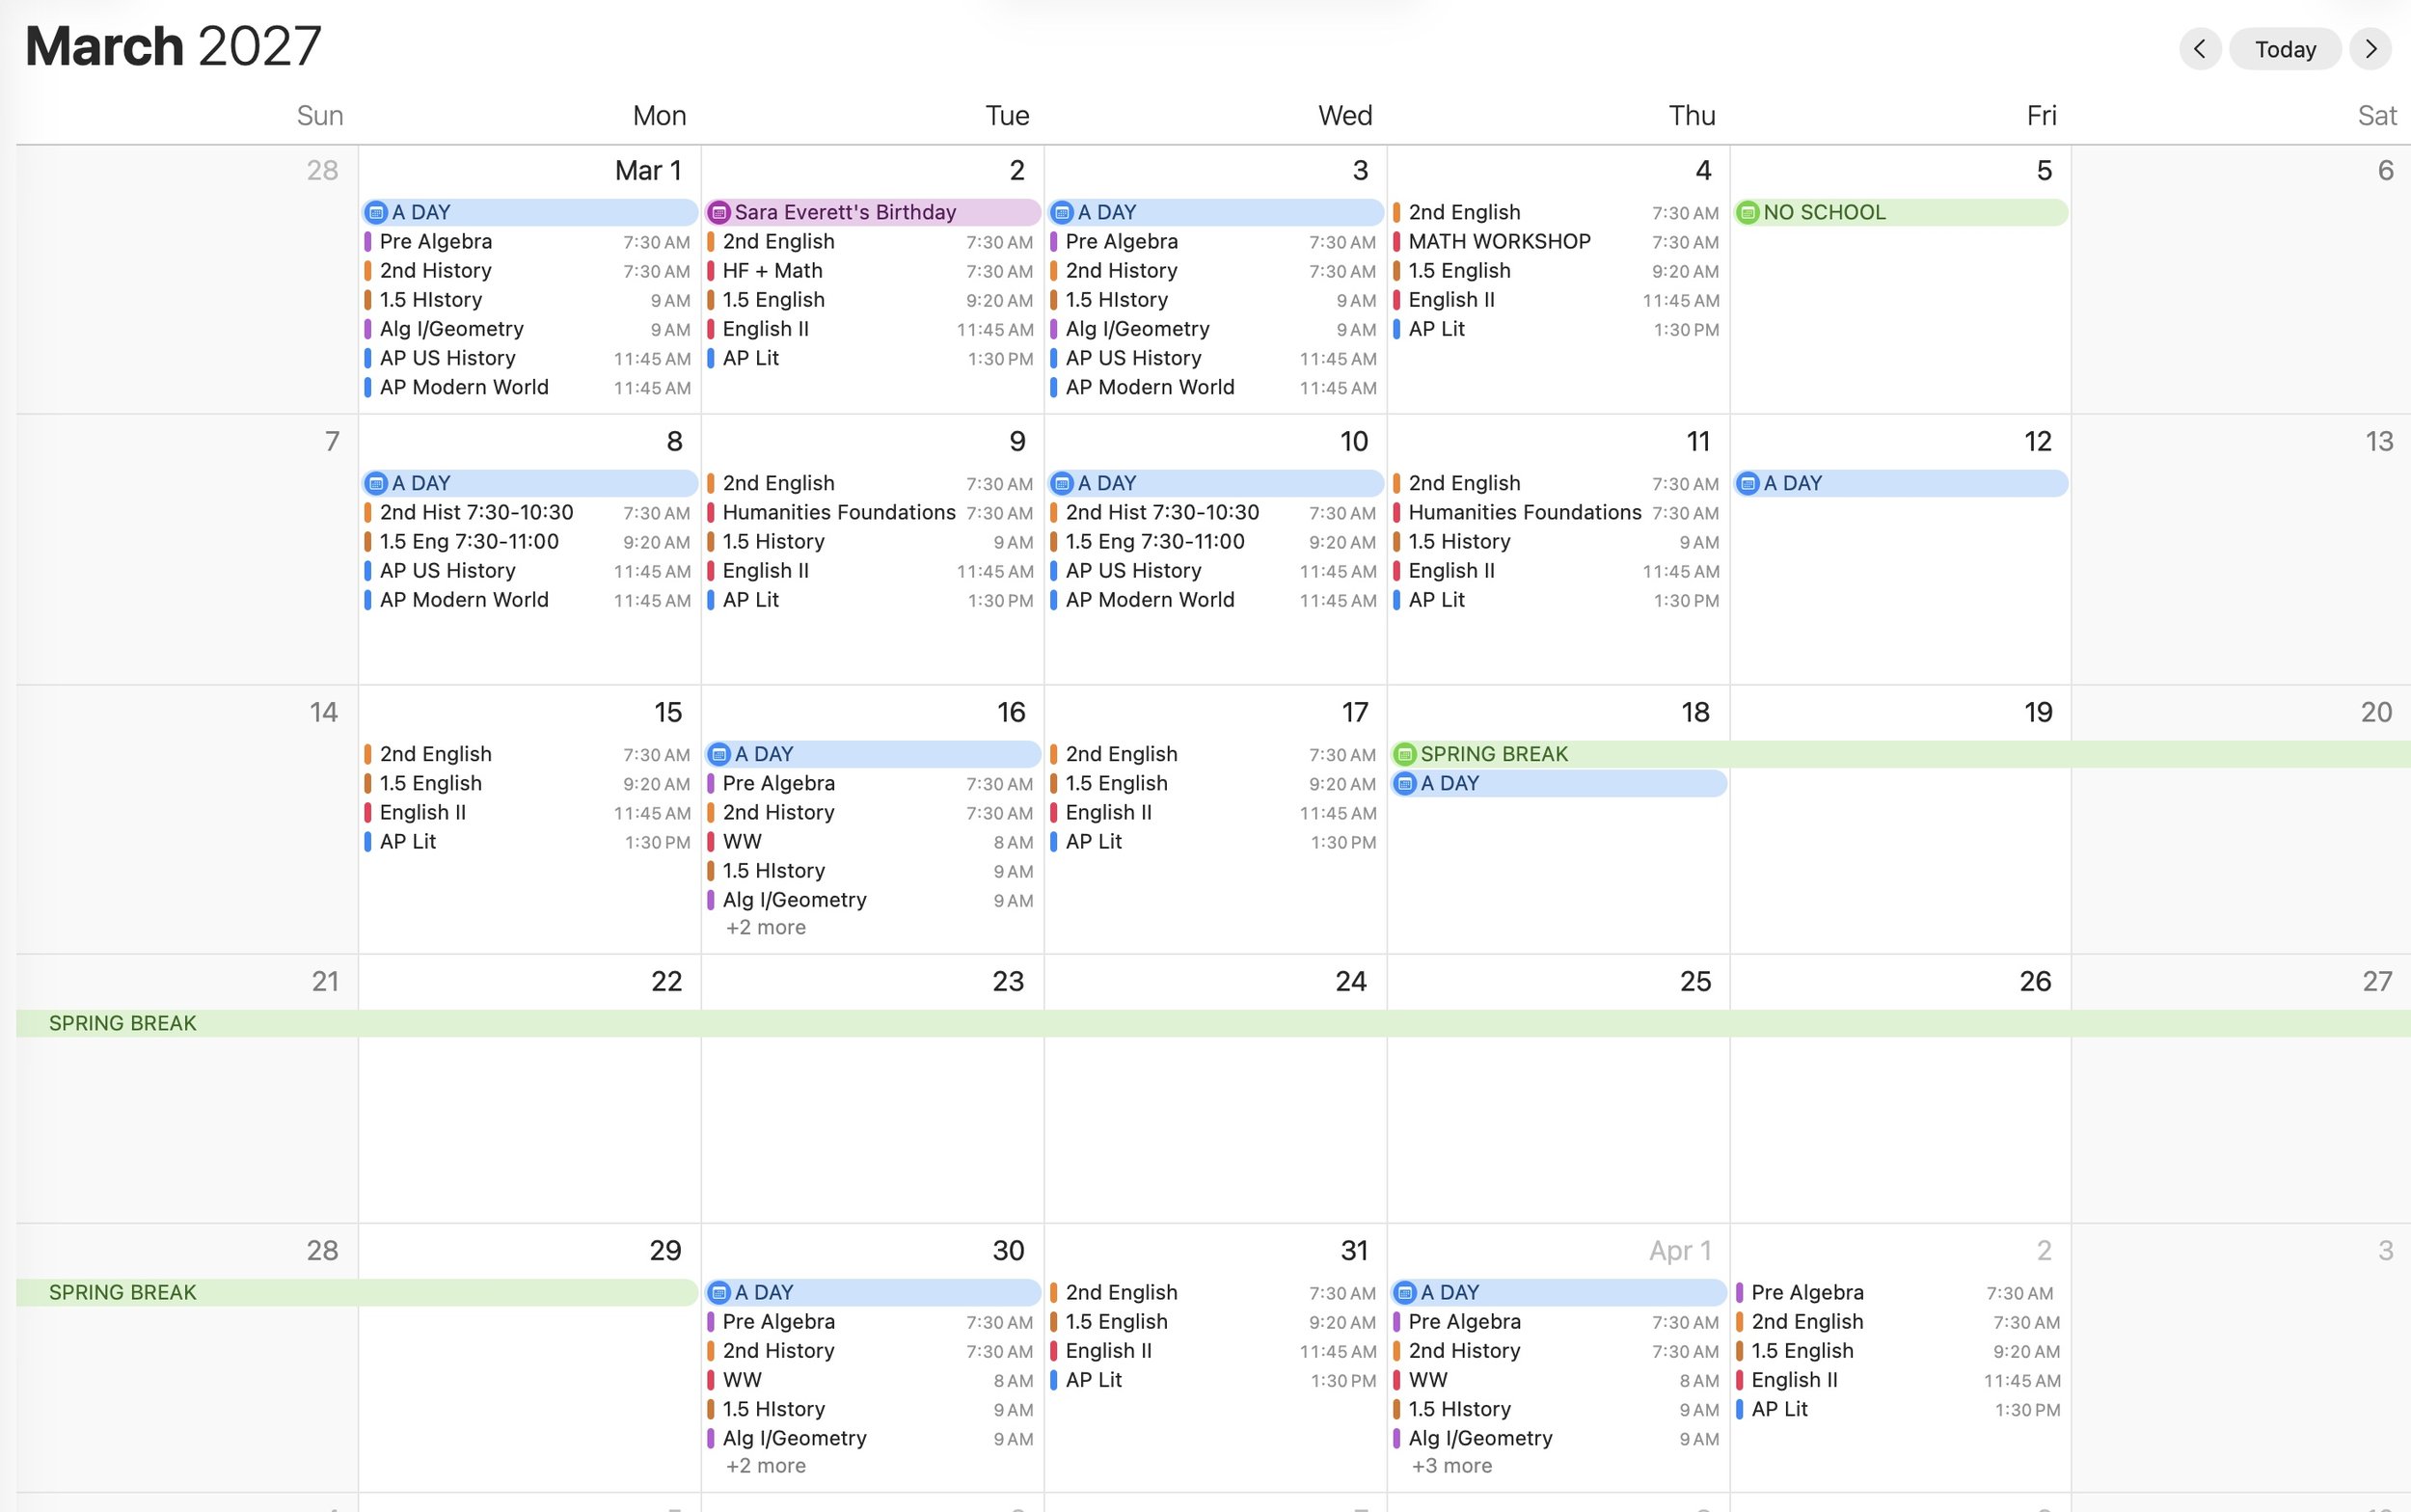Click A DAY icon on March 18
The image size is (2411, 1512).
click(x=1405, y=783)
